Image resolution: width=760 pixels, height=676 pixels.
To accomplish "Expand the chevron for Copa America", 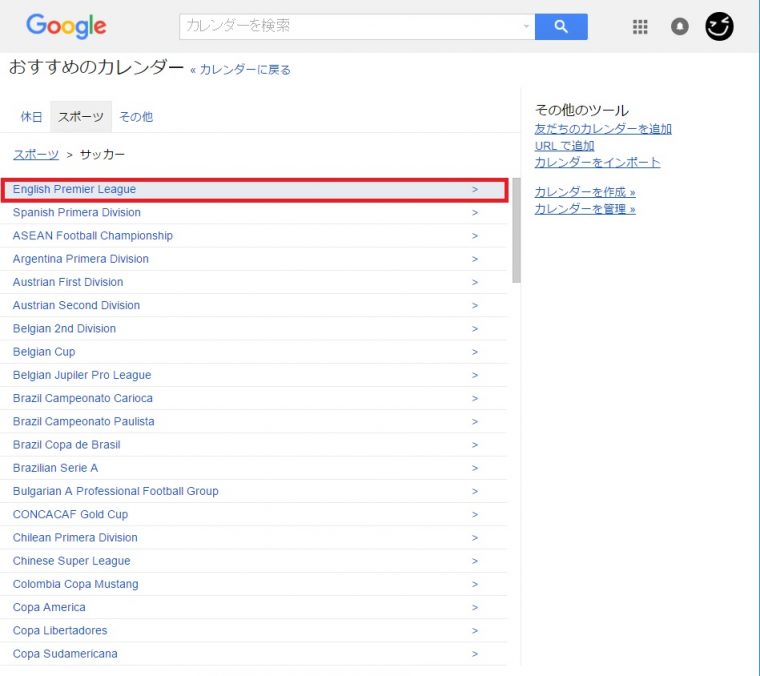I will click(x=475, y=608).
